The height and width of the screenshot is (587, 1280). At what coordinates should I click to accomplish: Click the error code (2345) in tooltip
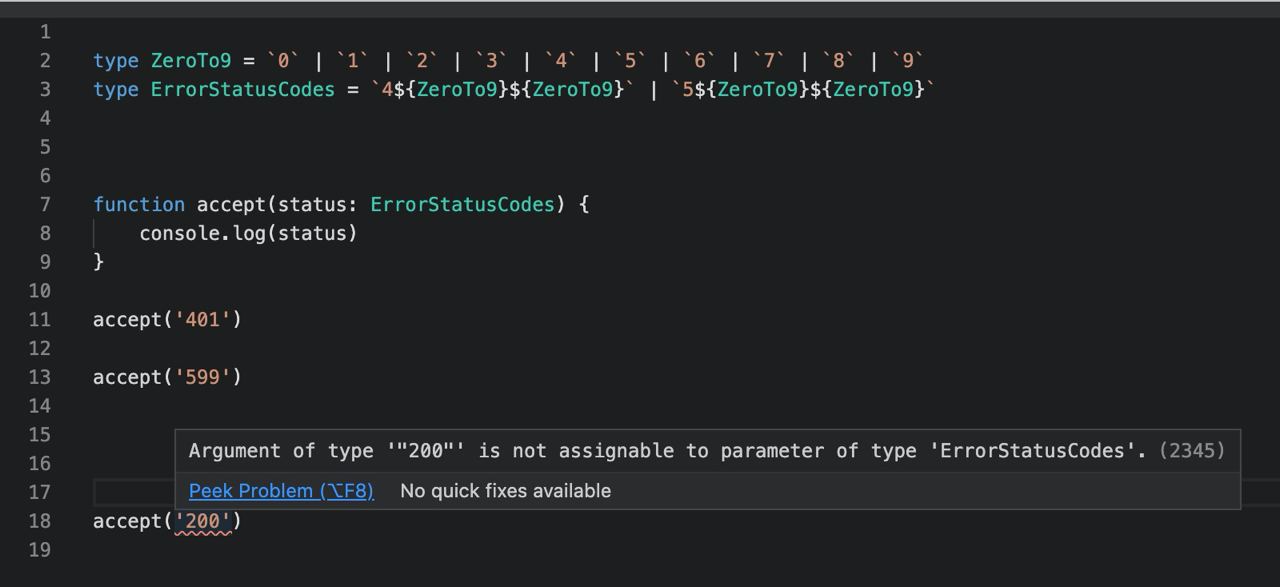coord(1192,451)
